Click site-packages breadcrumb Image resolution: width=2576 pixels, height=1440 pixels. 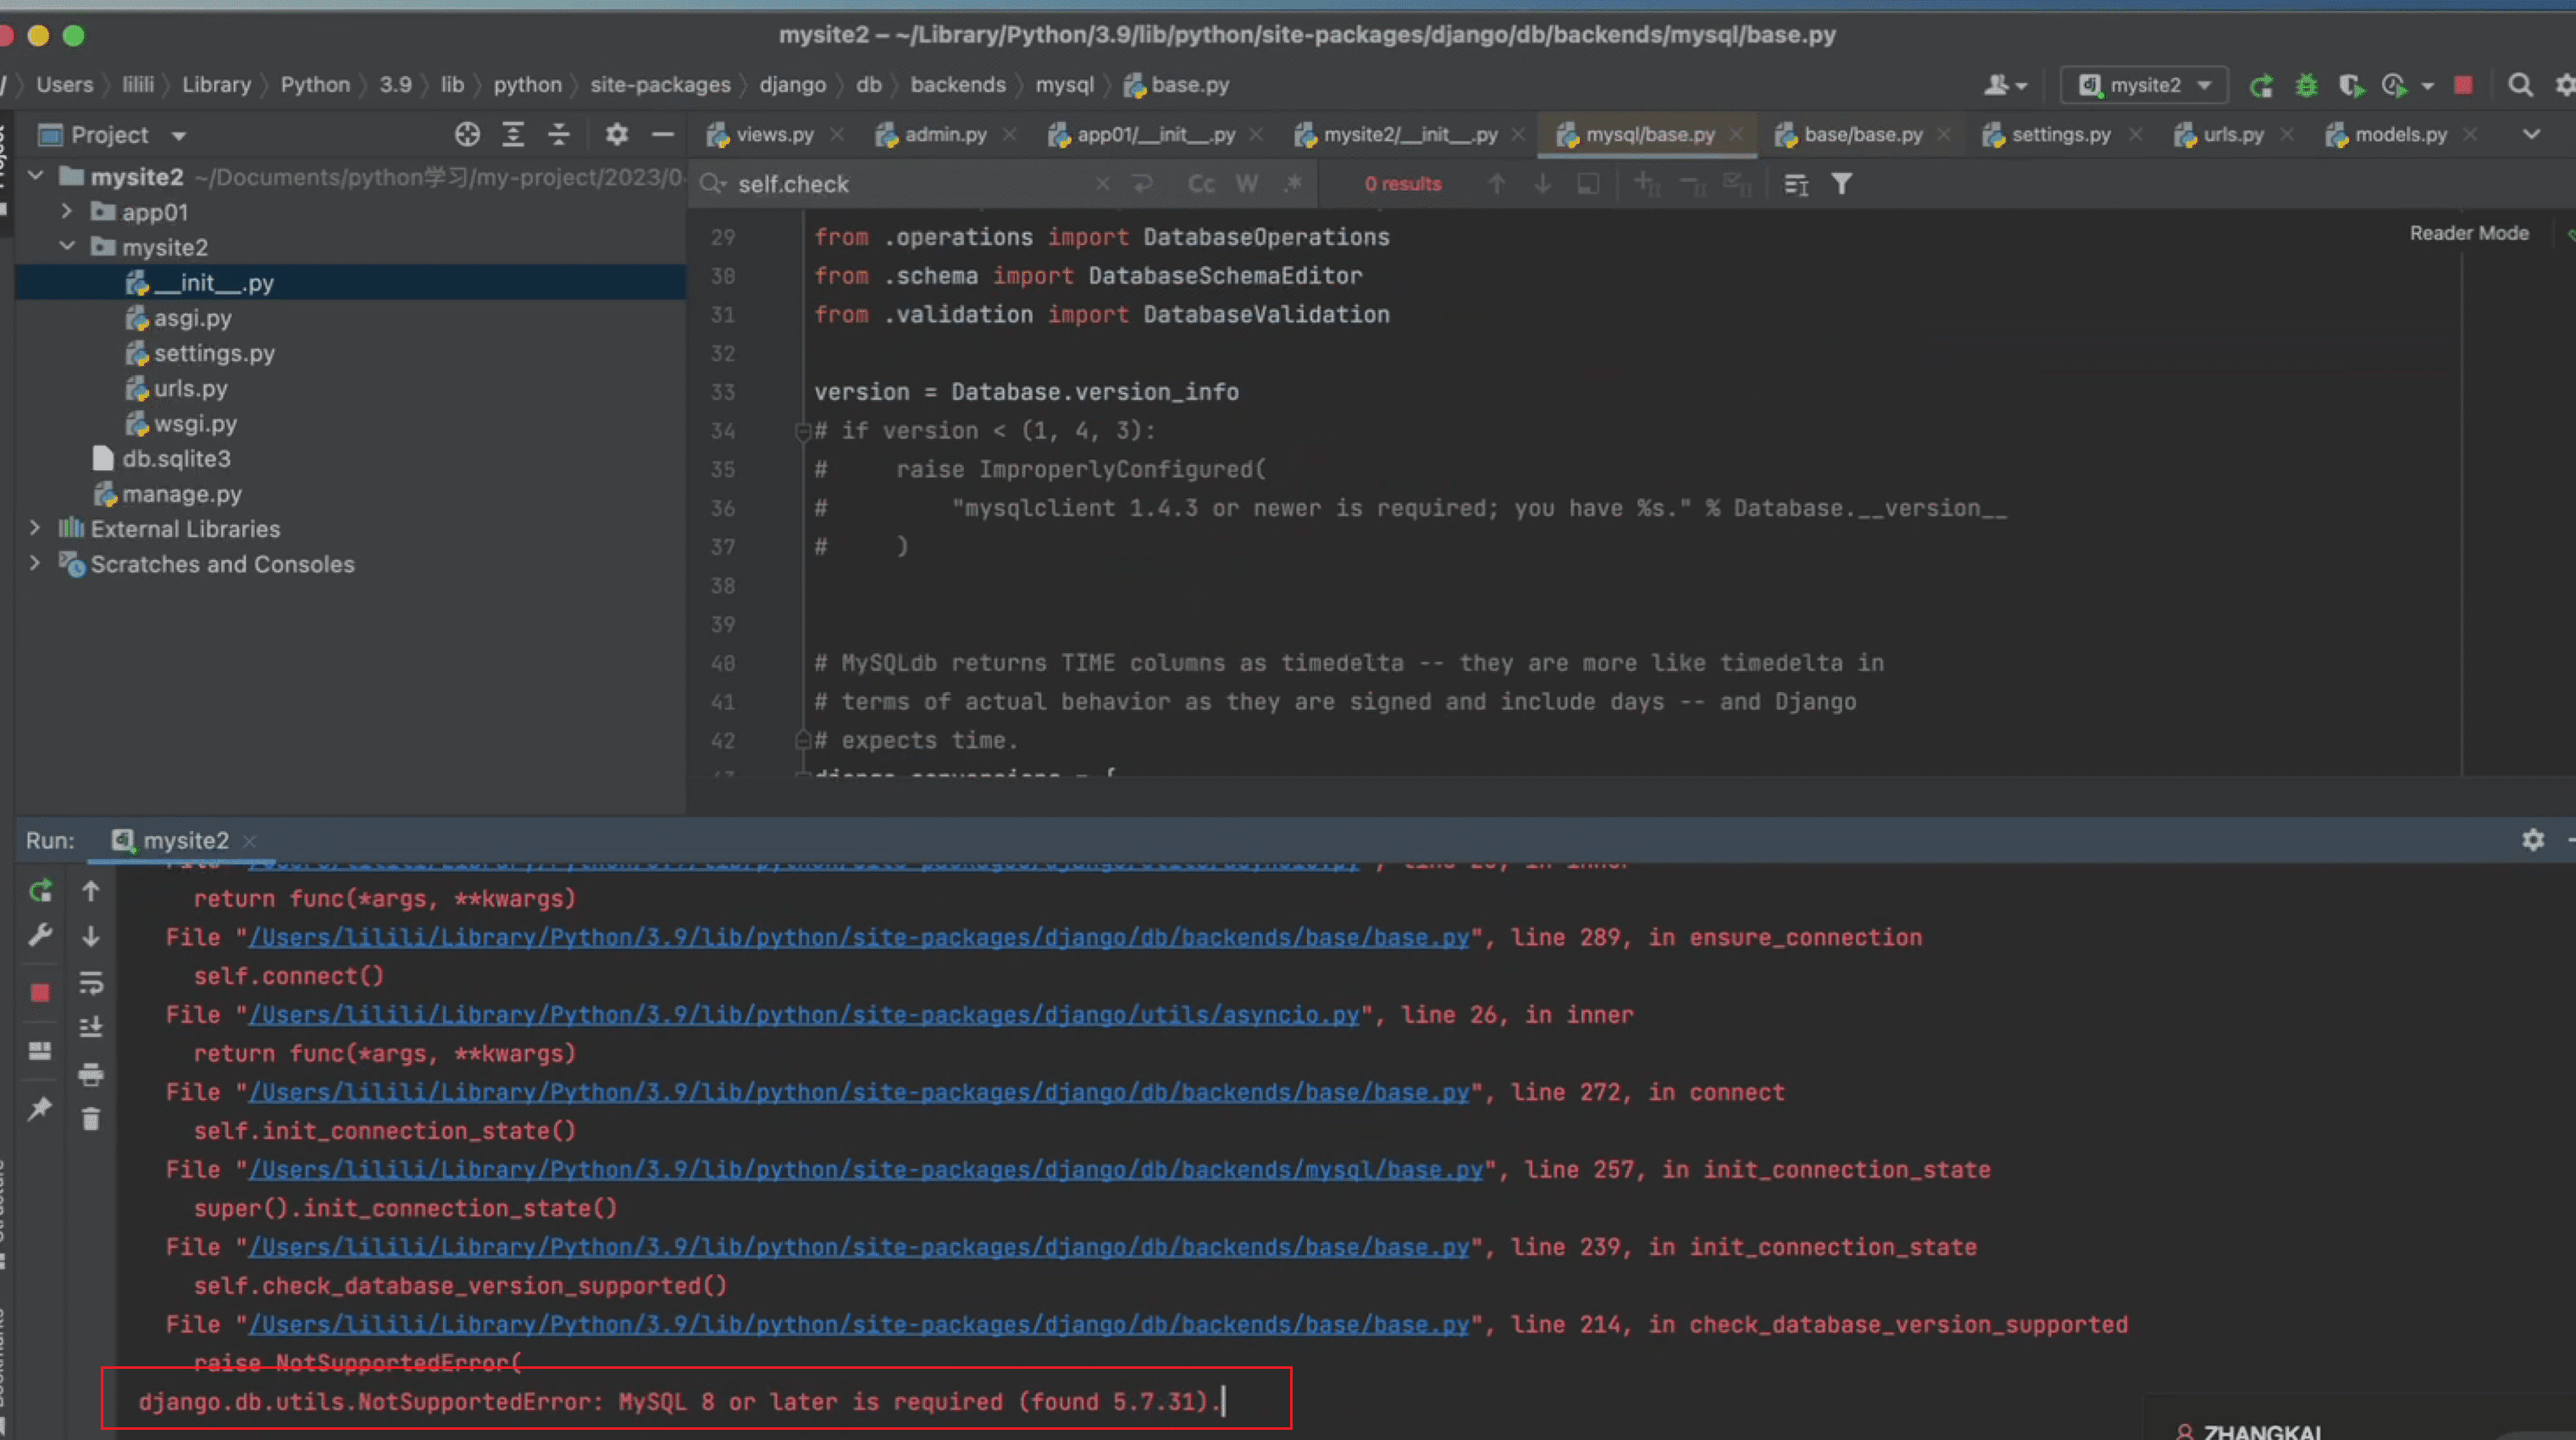click(660, 85)
